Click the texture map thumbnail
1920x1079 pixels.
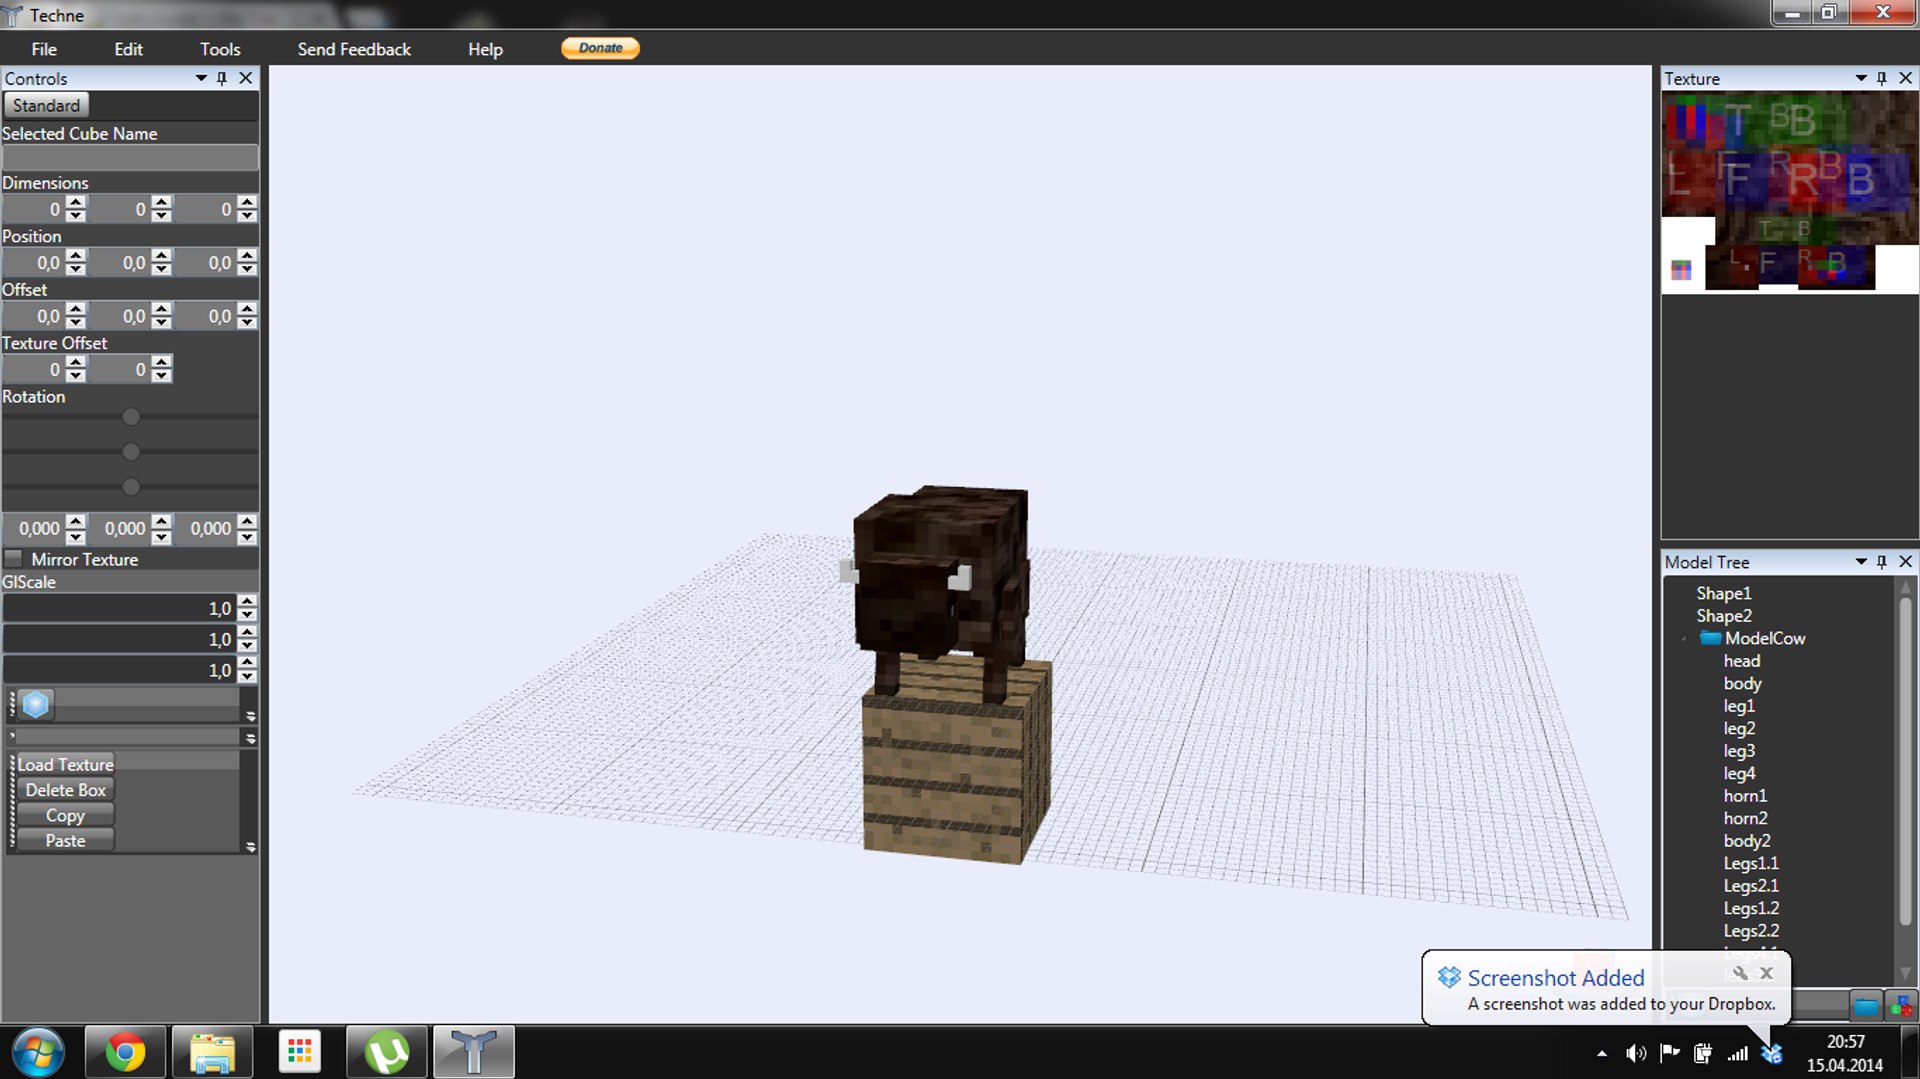coord(1790,193)
